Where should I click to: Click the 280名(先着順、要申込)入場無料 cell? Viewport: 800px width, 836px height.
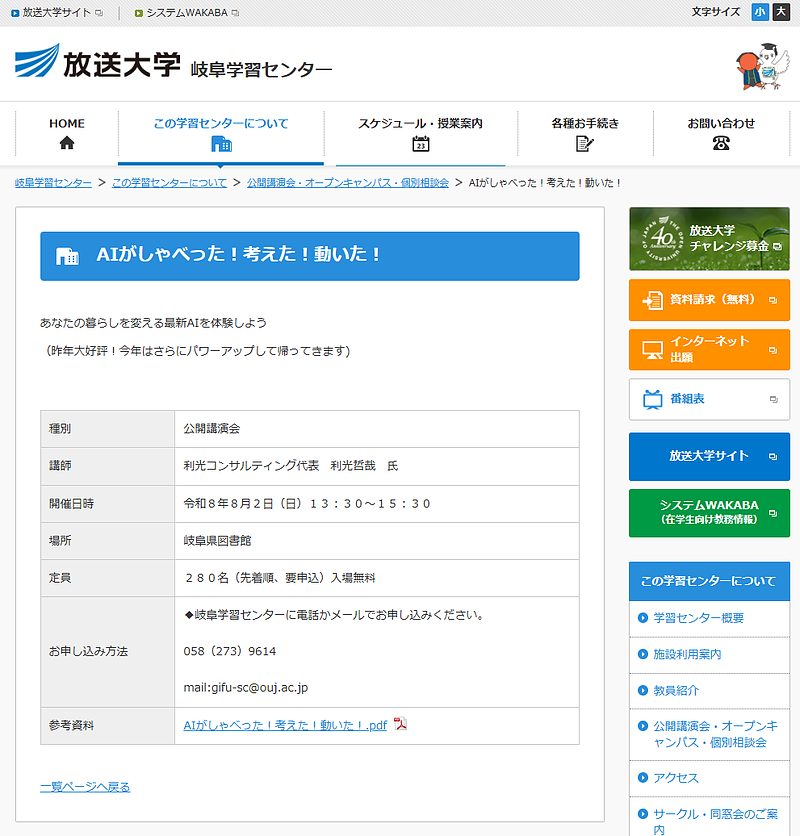coord(377,578)
